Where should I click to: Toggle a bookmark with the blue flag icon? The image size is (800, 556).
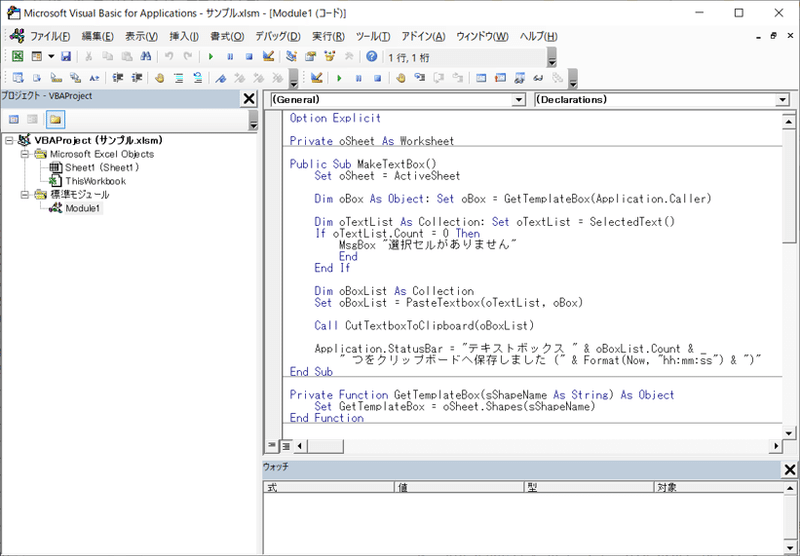pos(220,78)
